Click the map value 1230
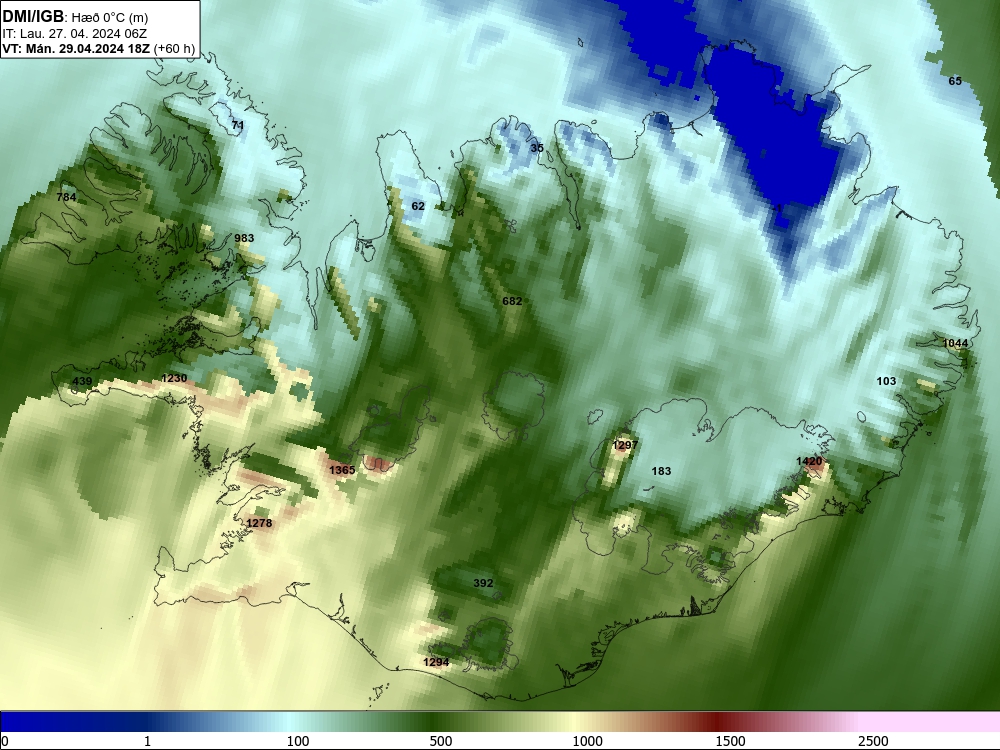Image resolution: width=1000 pixels, height=750 pixels. pyautogui.click(x=174, y=378)
